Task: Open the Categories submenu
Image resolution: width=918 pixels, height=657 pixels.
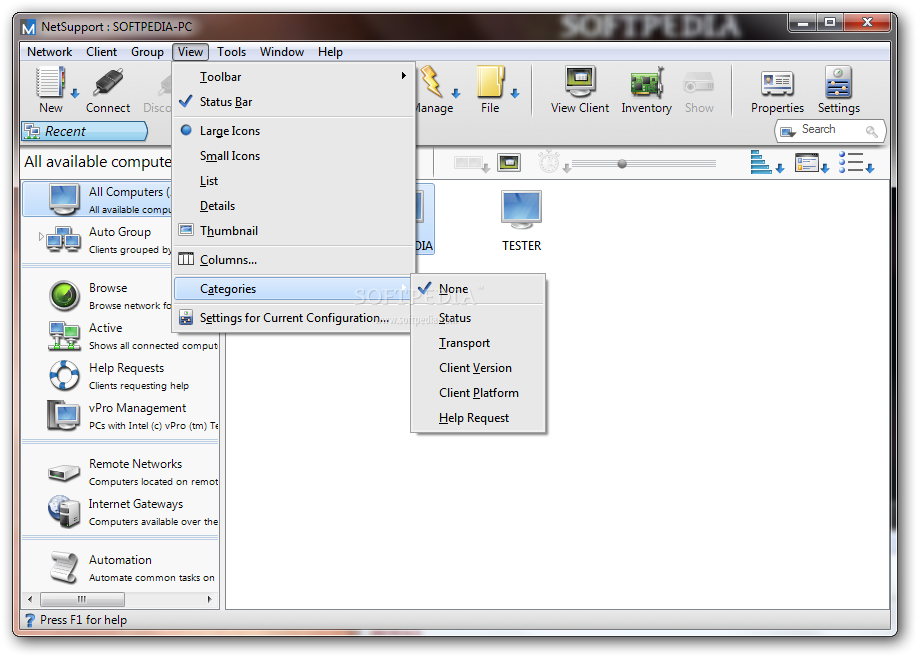Action: pos(293,289)
